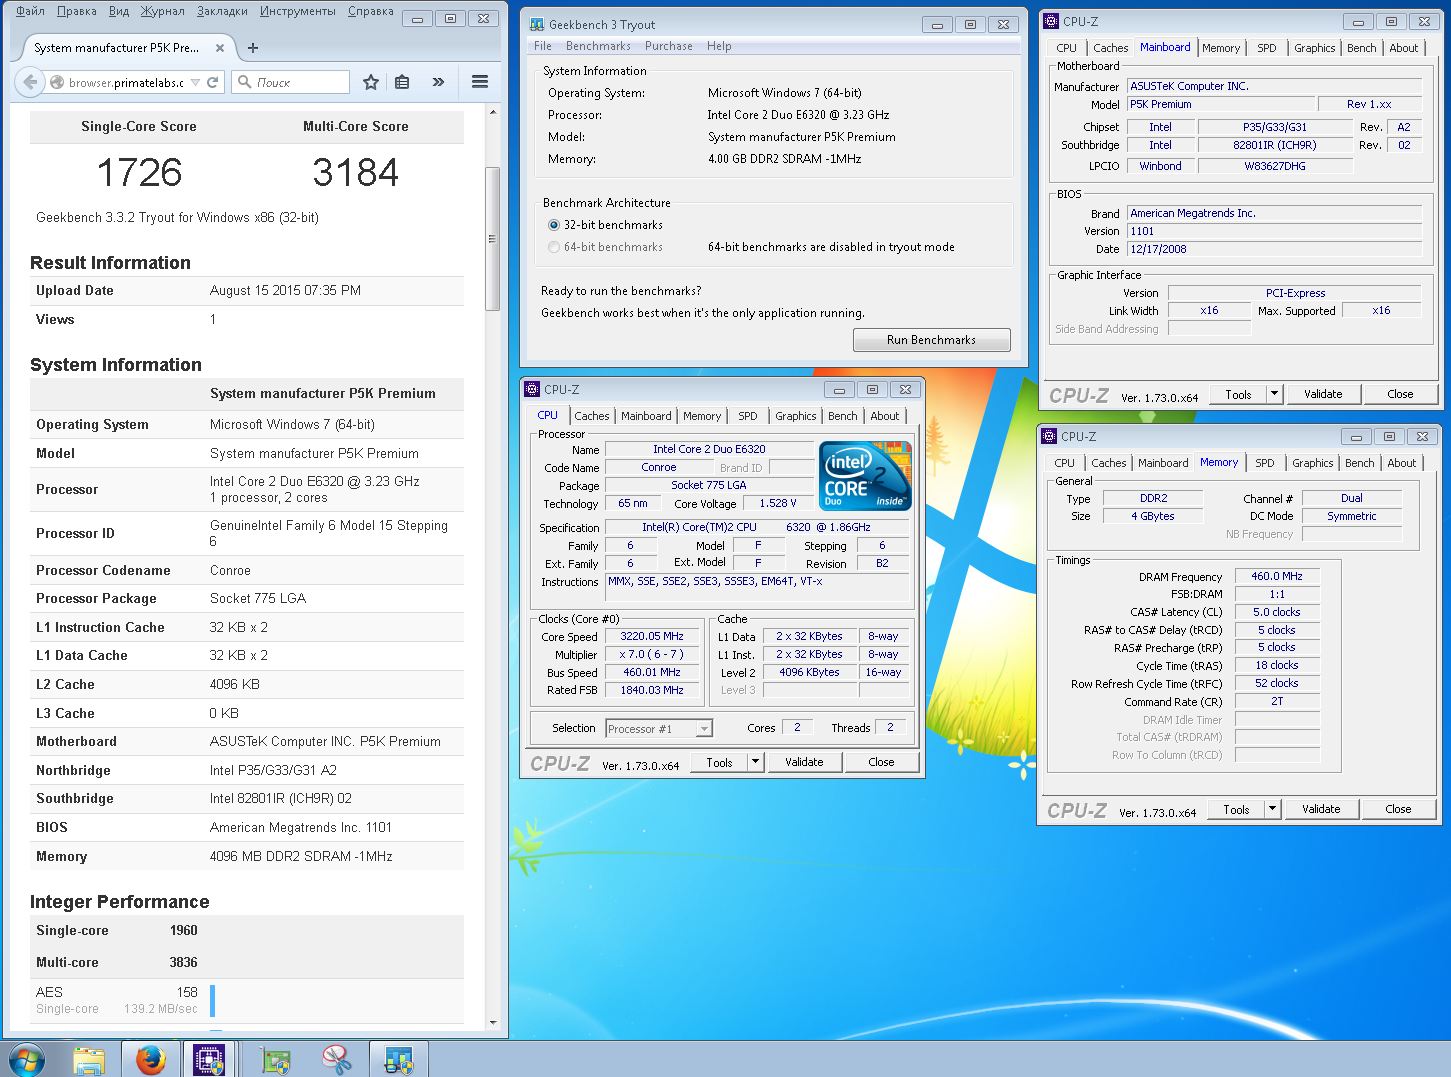This screenshot has height=1077, width=1451.
Task: Go back in Firefox browser
Action: [x=30, y=83]
